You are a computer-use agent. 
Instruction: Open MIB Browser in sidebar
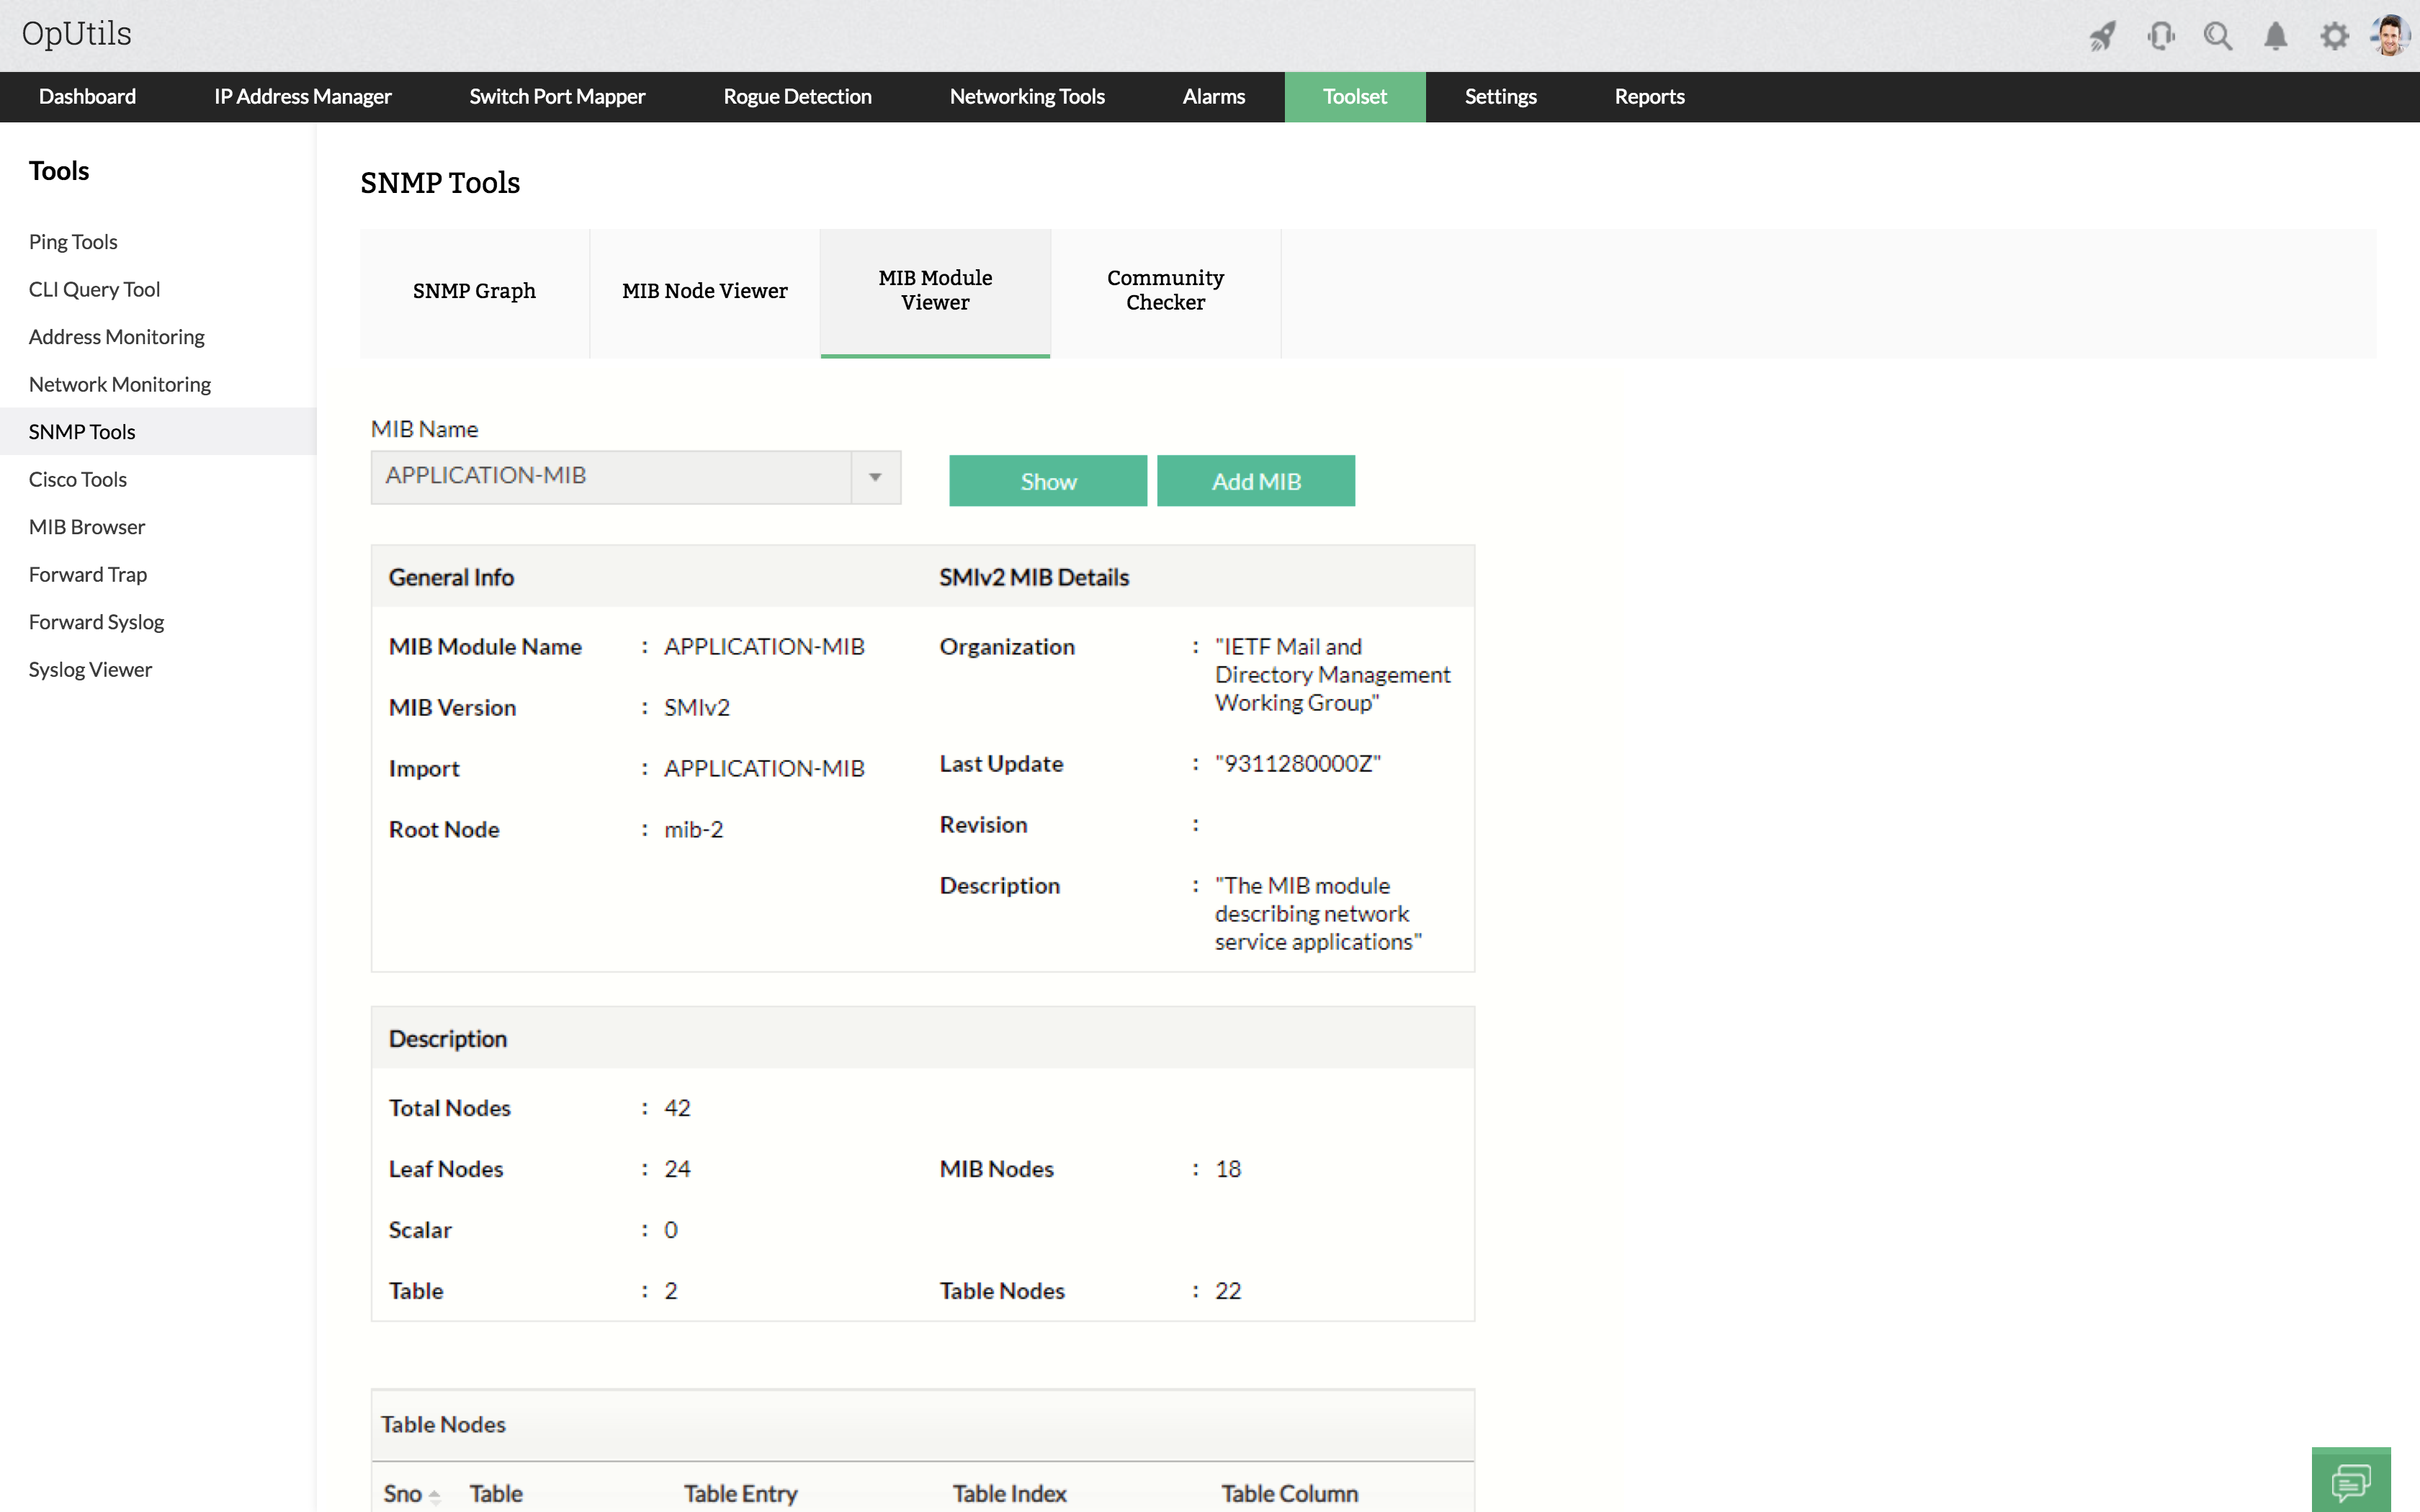(x=87, y=527)
